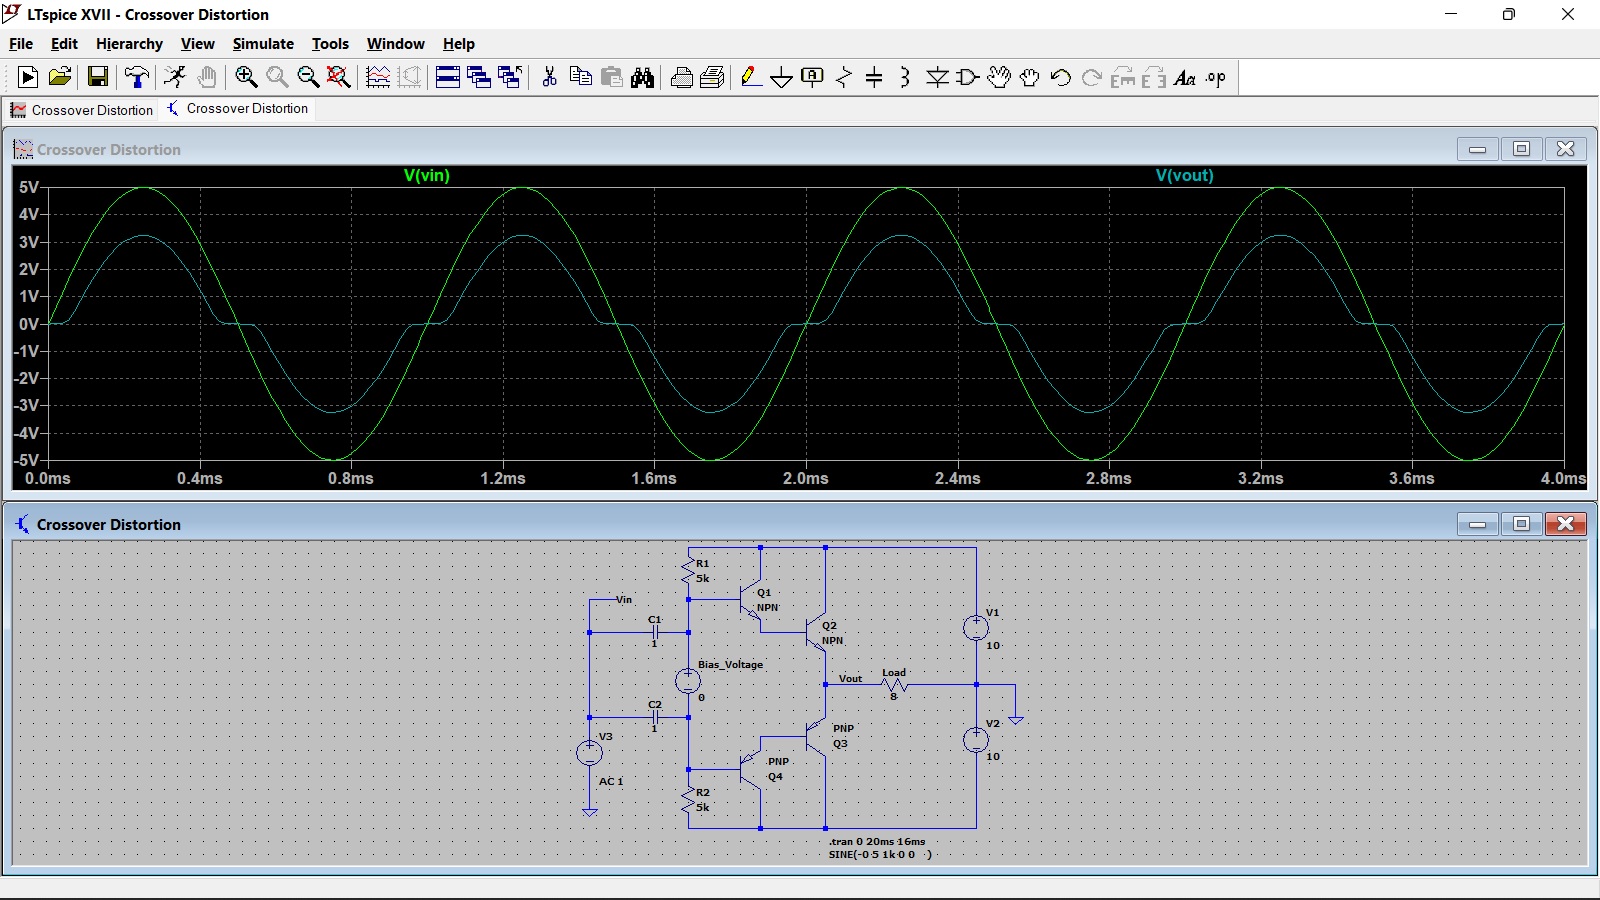
Task: Maximize the schematic child window
Action: (x=1521, y=524)
